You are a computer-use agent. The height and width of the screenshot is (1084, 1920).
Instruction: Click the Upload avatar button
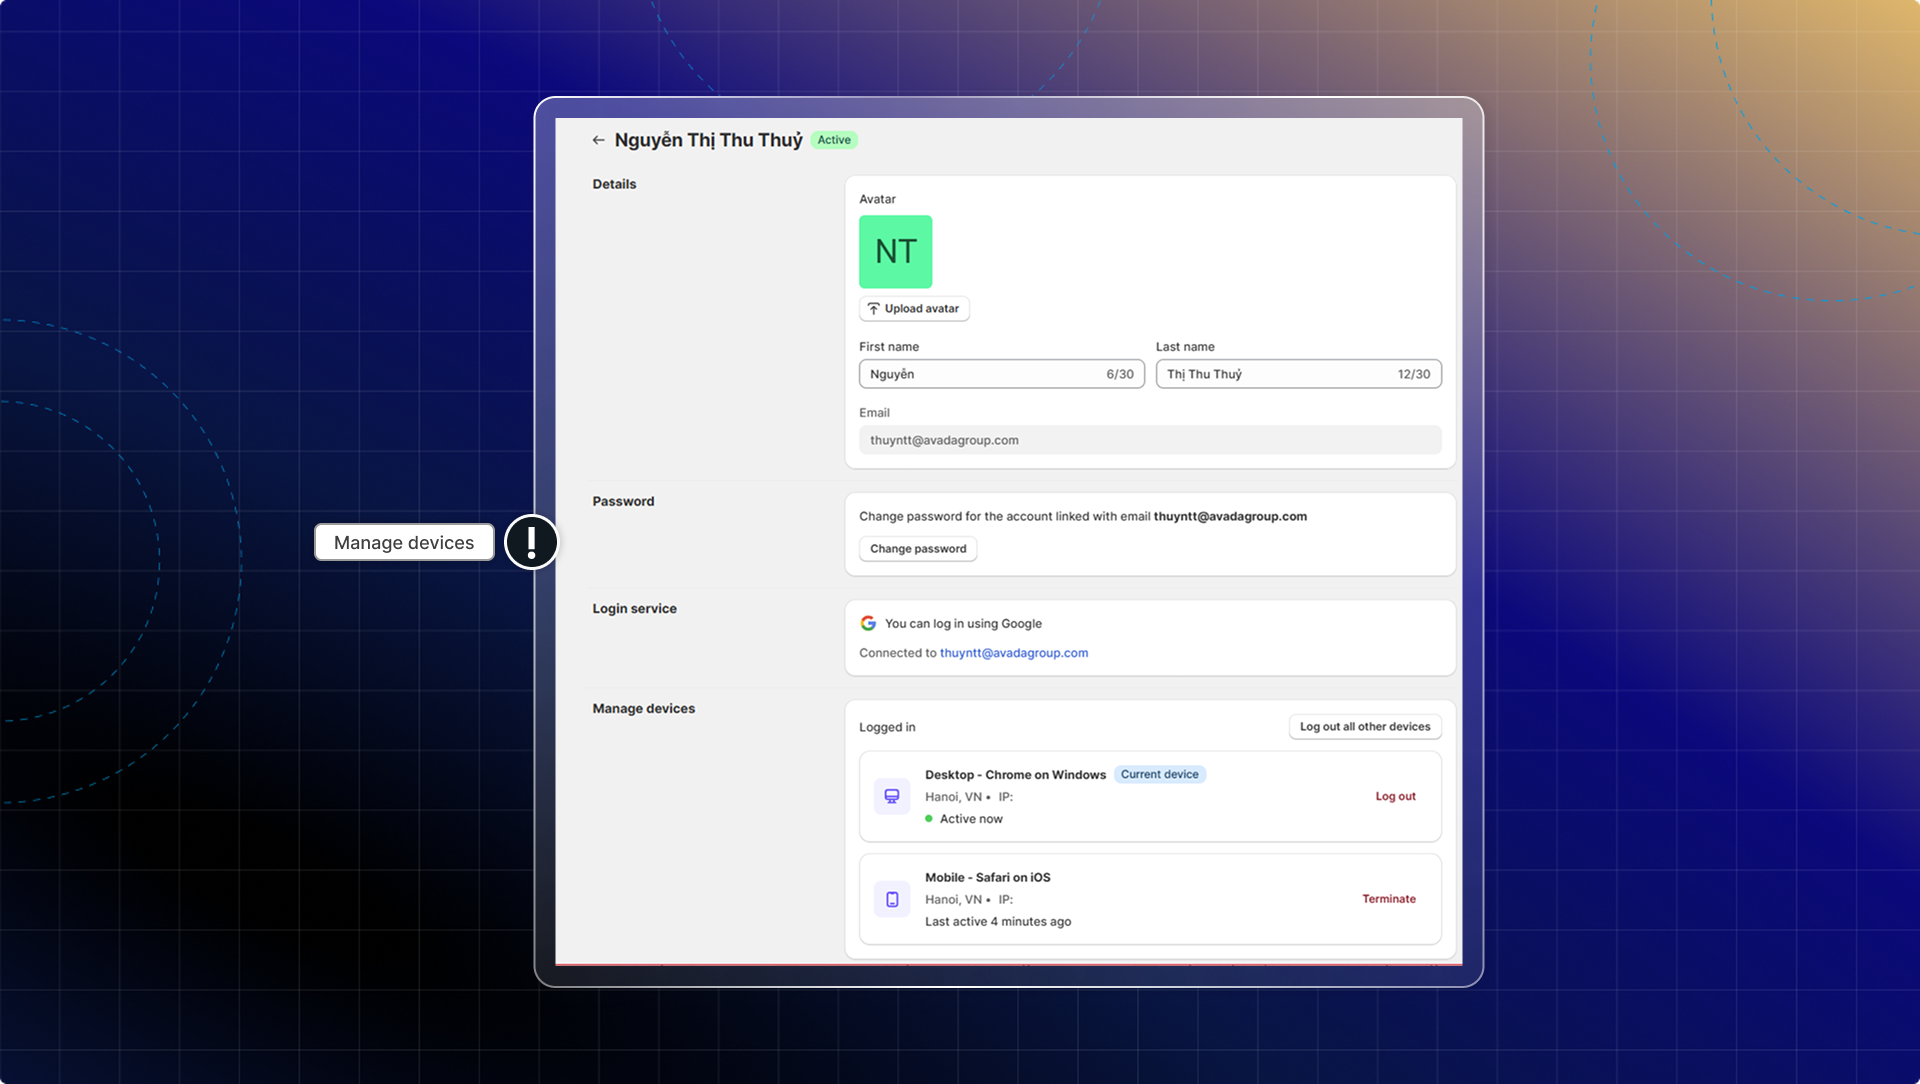[x=913, y=309]
